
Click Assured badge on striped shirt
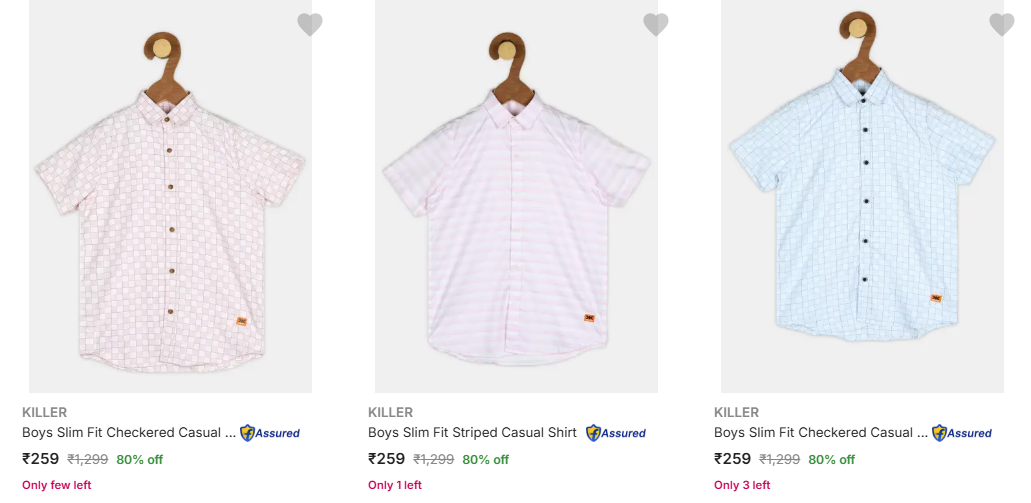(616, 433)
